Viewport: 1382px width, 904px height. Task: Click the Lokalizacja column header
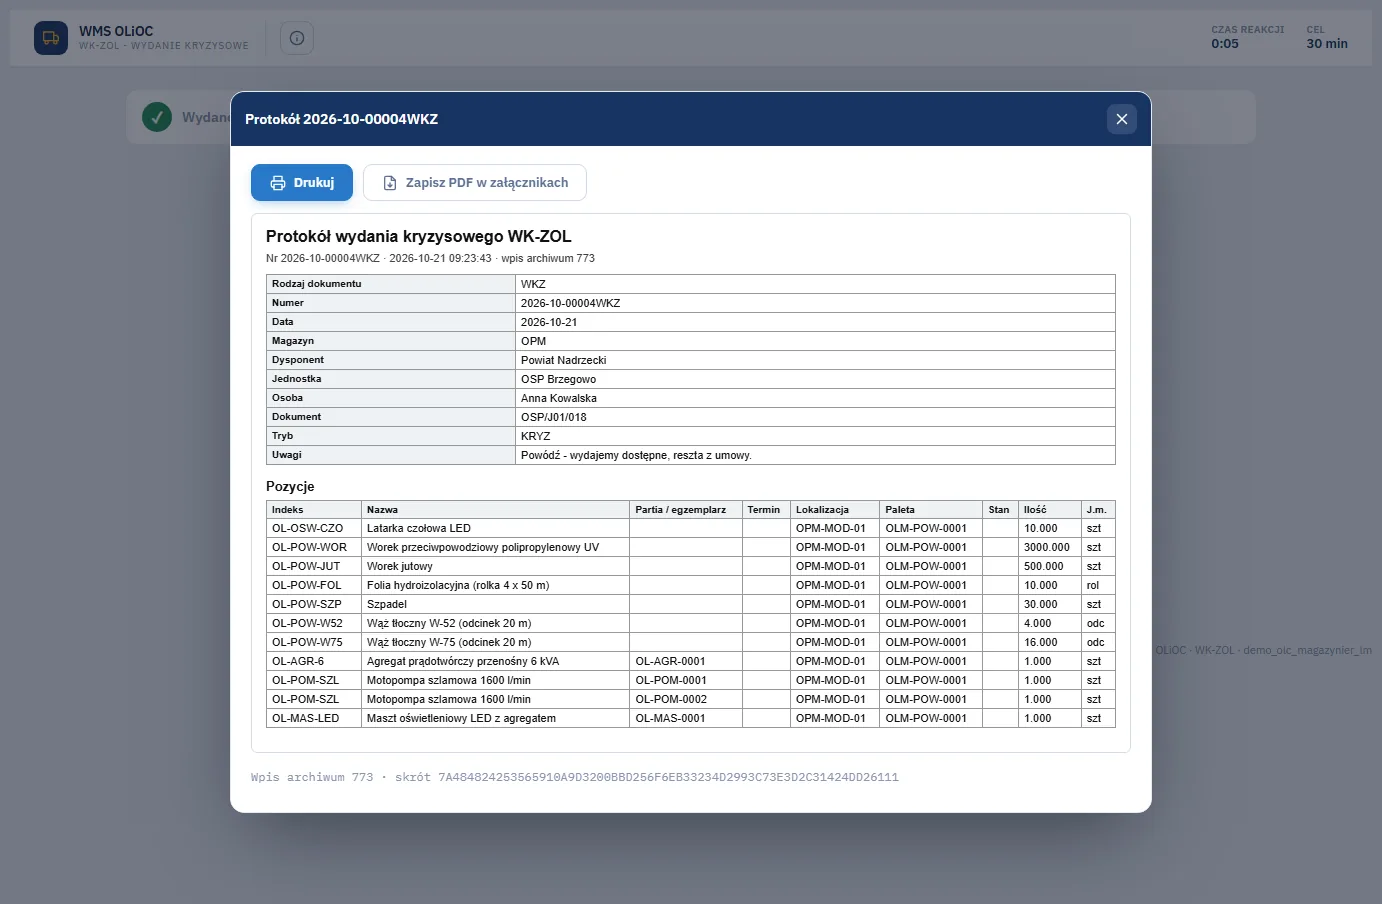pos(835,510)
